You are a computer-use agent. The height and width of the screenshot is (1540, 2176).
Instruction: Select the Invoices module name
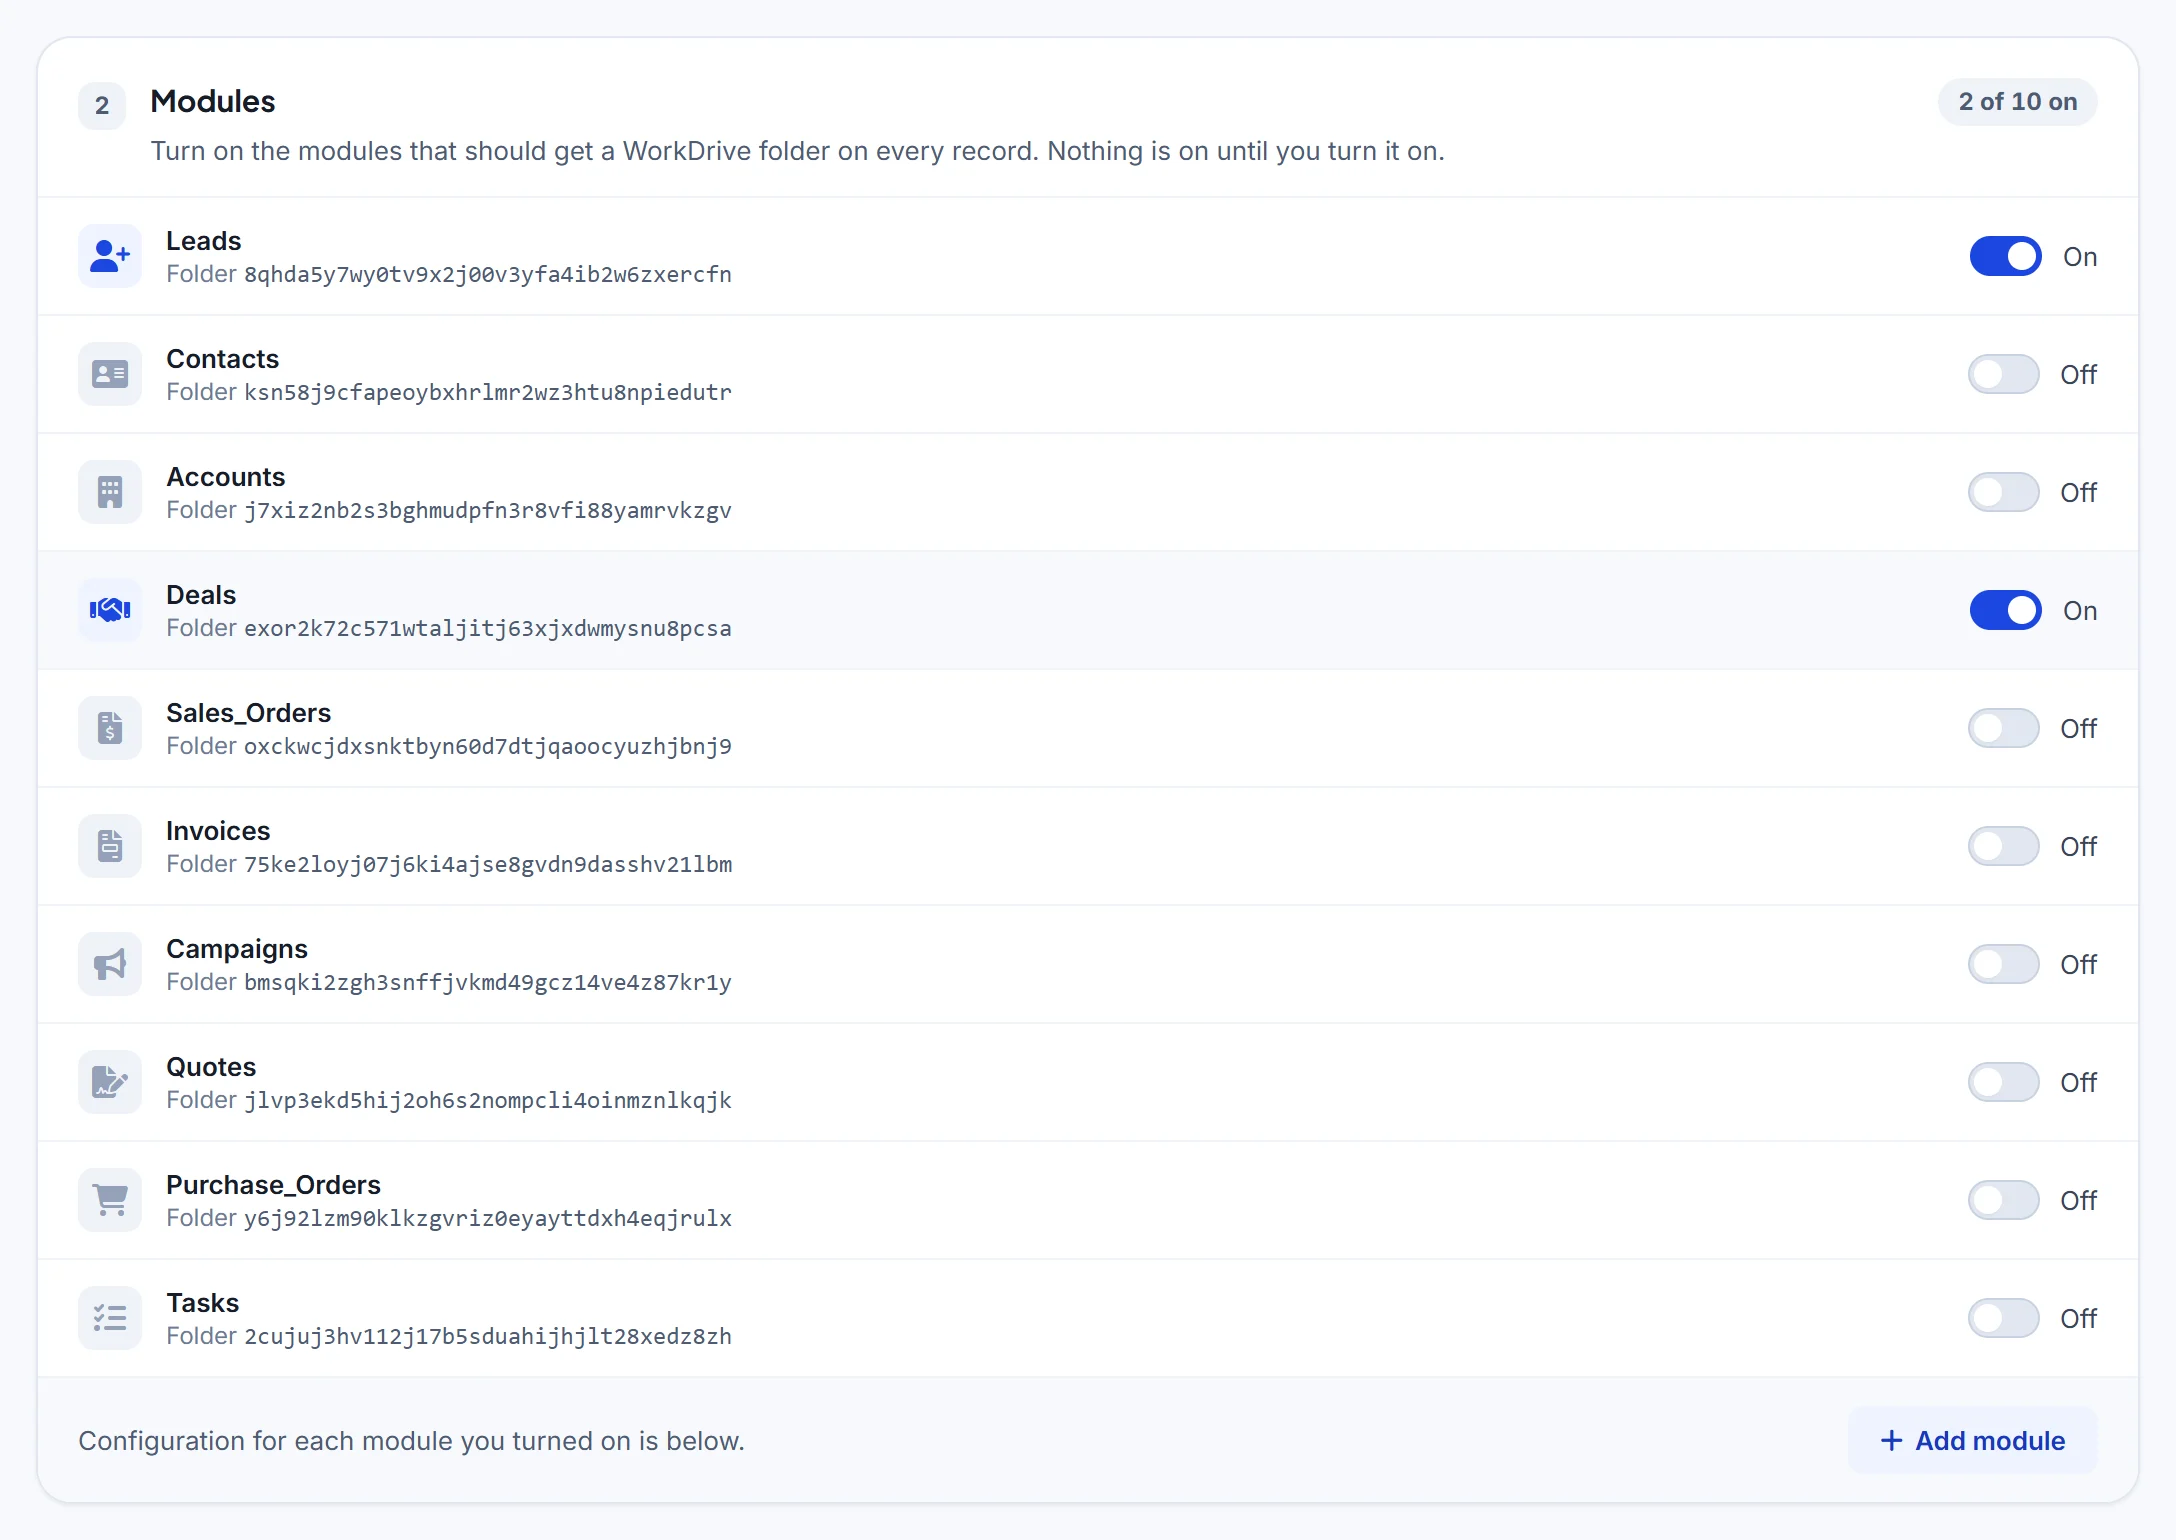pos(218,831)
